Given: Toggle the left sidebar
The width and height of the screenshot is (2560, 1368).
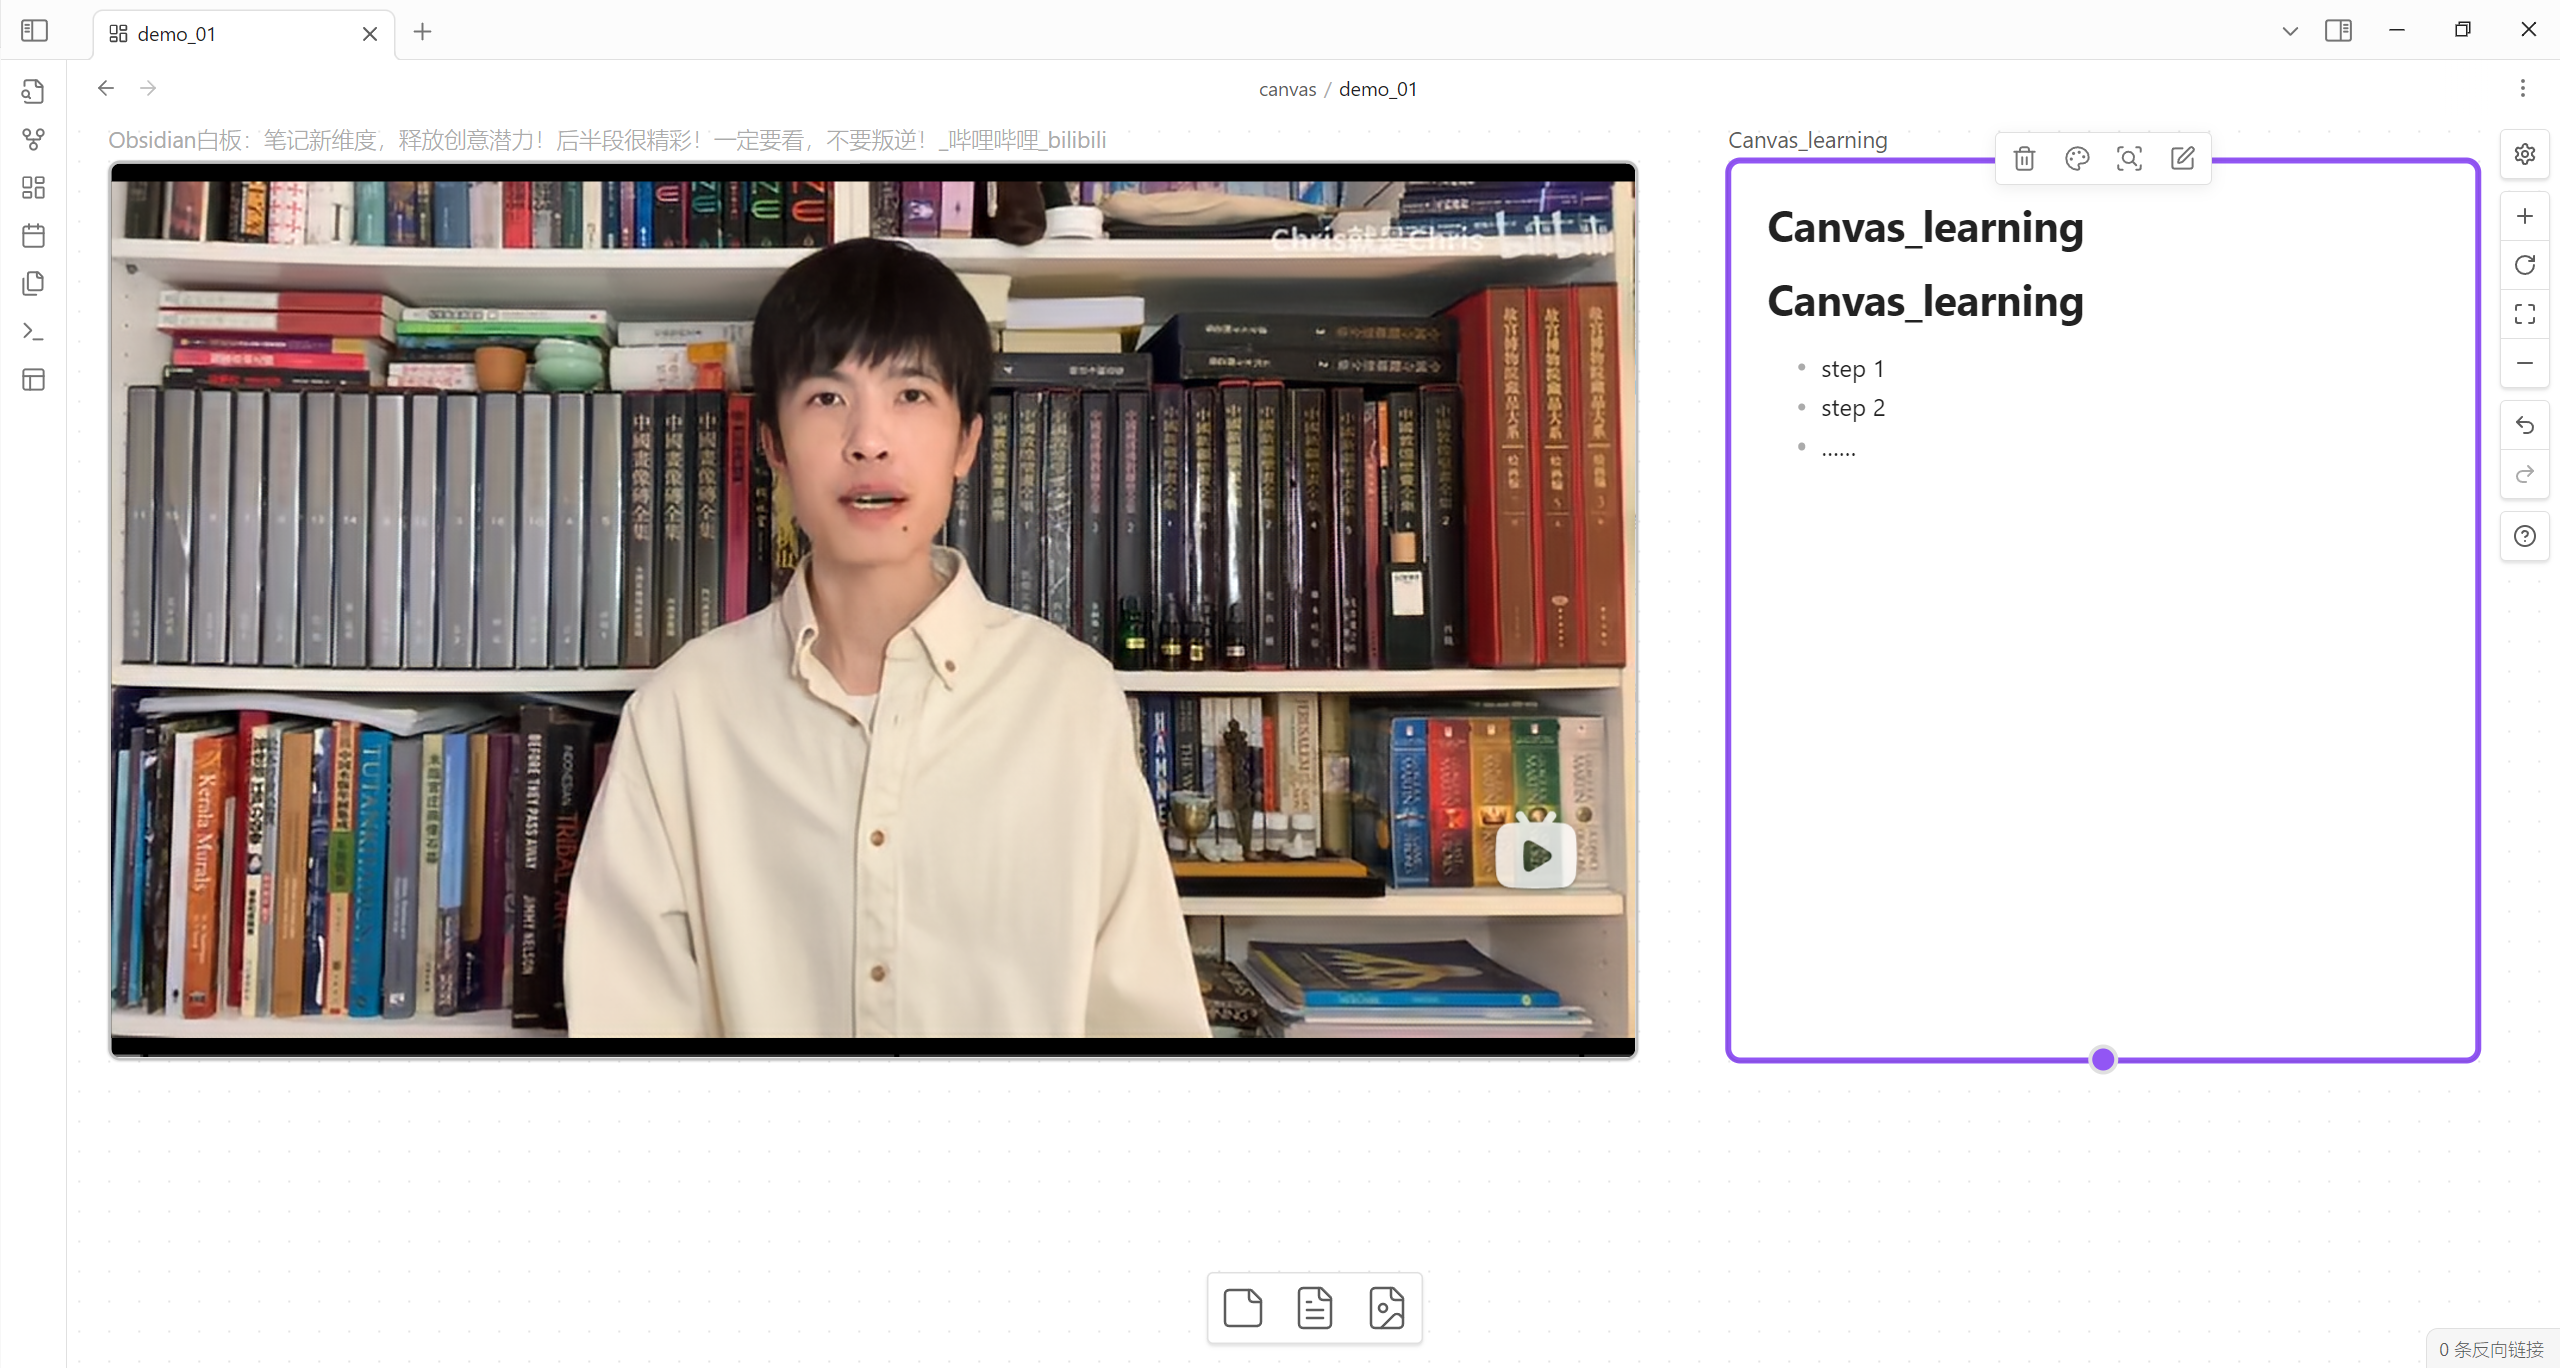Looking at the screenshot, I should click(34, 31).
